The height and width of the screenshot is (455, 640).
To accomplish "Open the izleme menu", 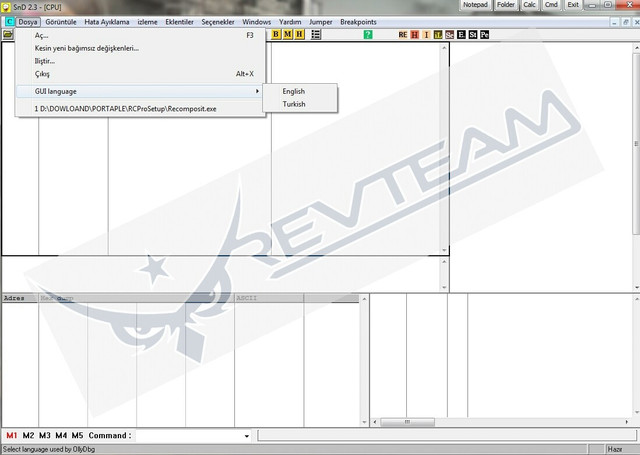I will click(147, 22).
